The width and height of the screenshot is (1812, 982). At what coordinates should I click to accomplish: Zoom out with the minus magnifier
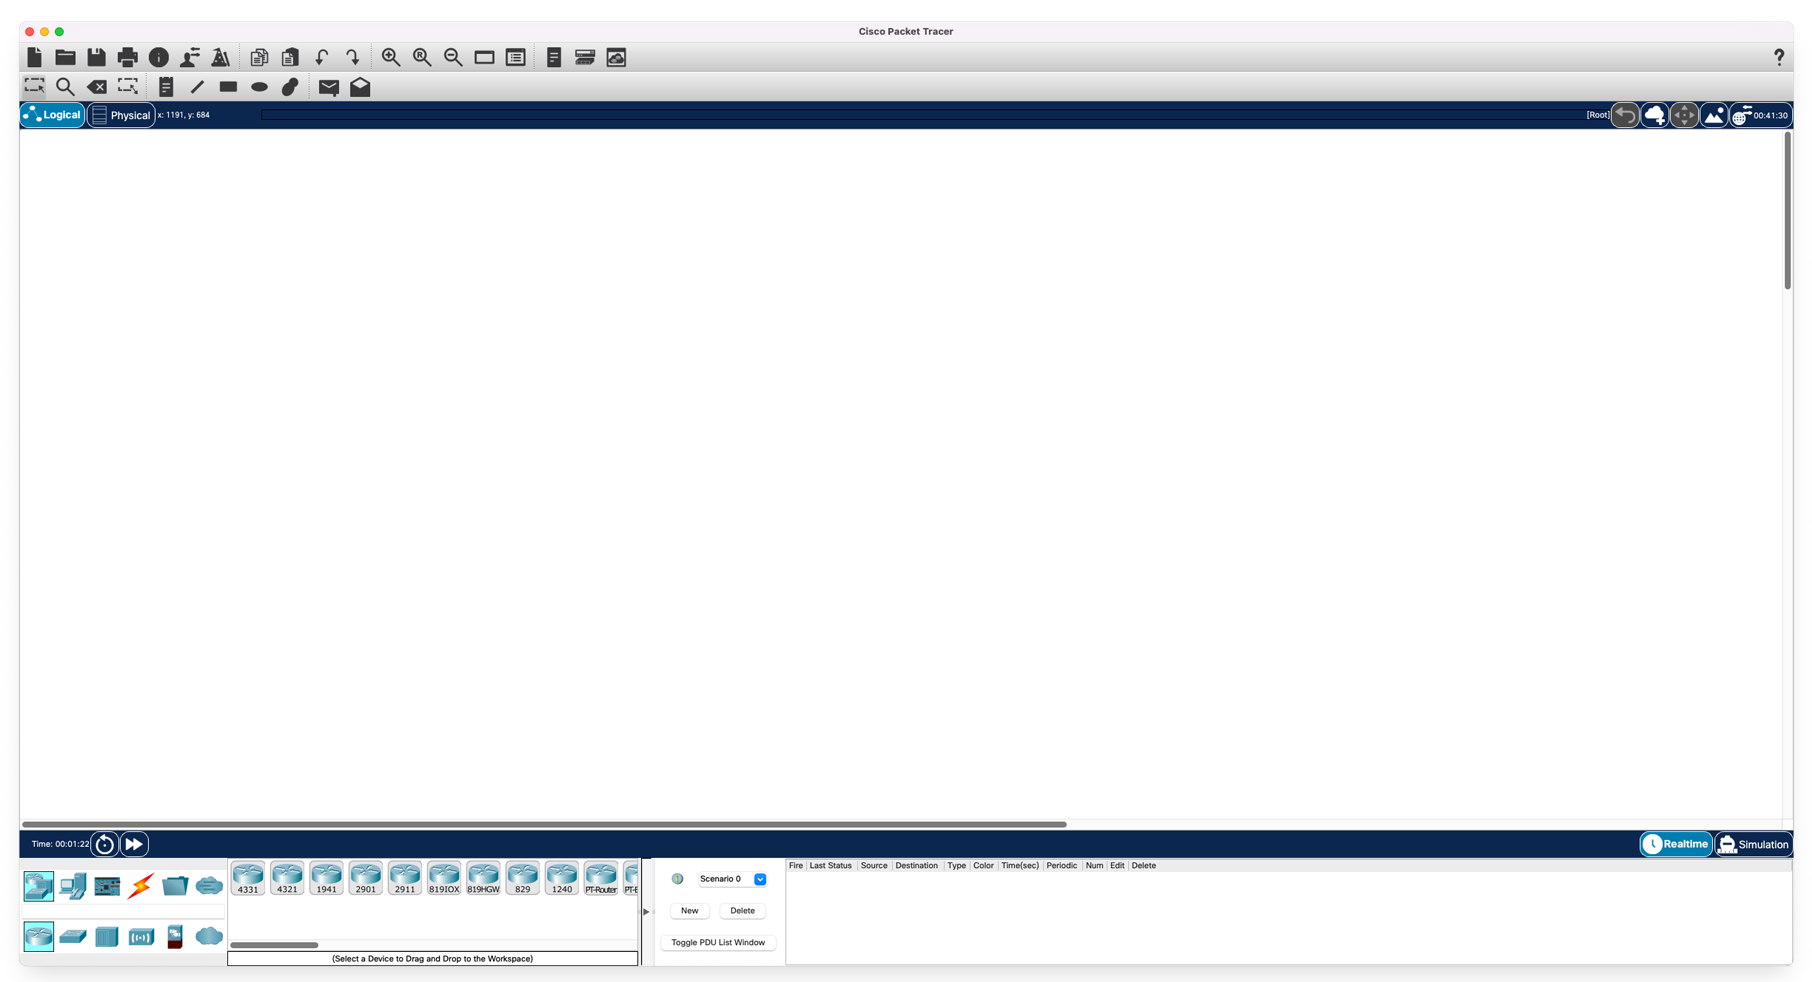tap(453, 57)
